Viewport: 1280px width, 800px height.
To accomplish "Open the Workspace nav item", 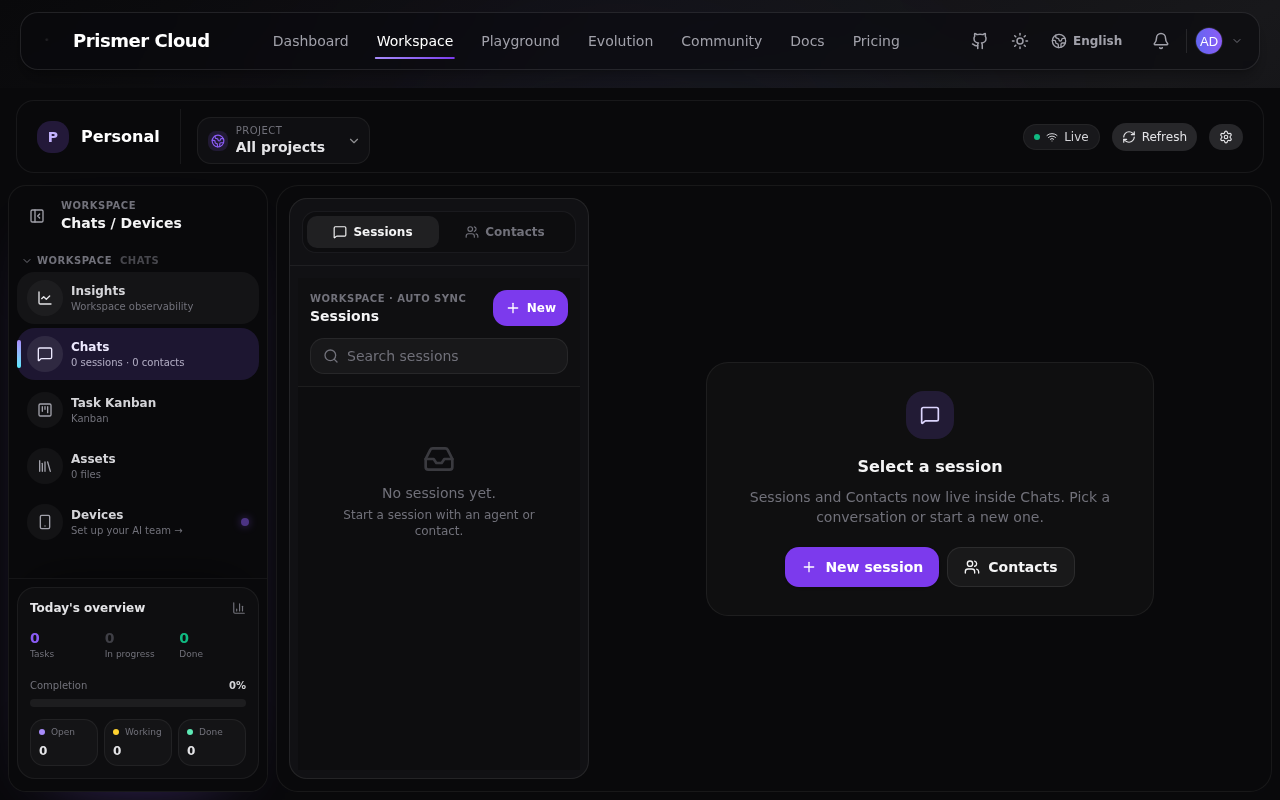I will (414, 41).
